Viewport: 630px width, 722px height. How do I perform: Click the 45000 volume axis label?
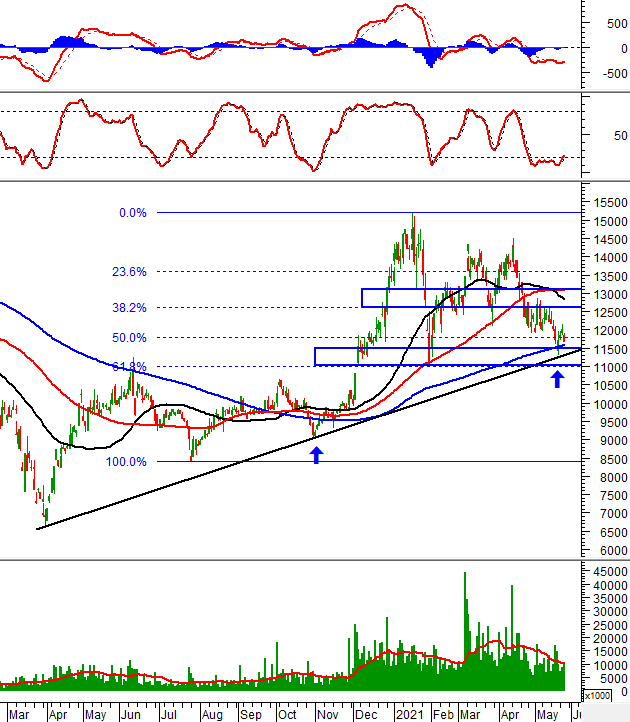[x=610, y=571]
